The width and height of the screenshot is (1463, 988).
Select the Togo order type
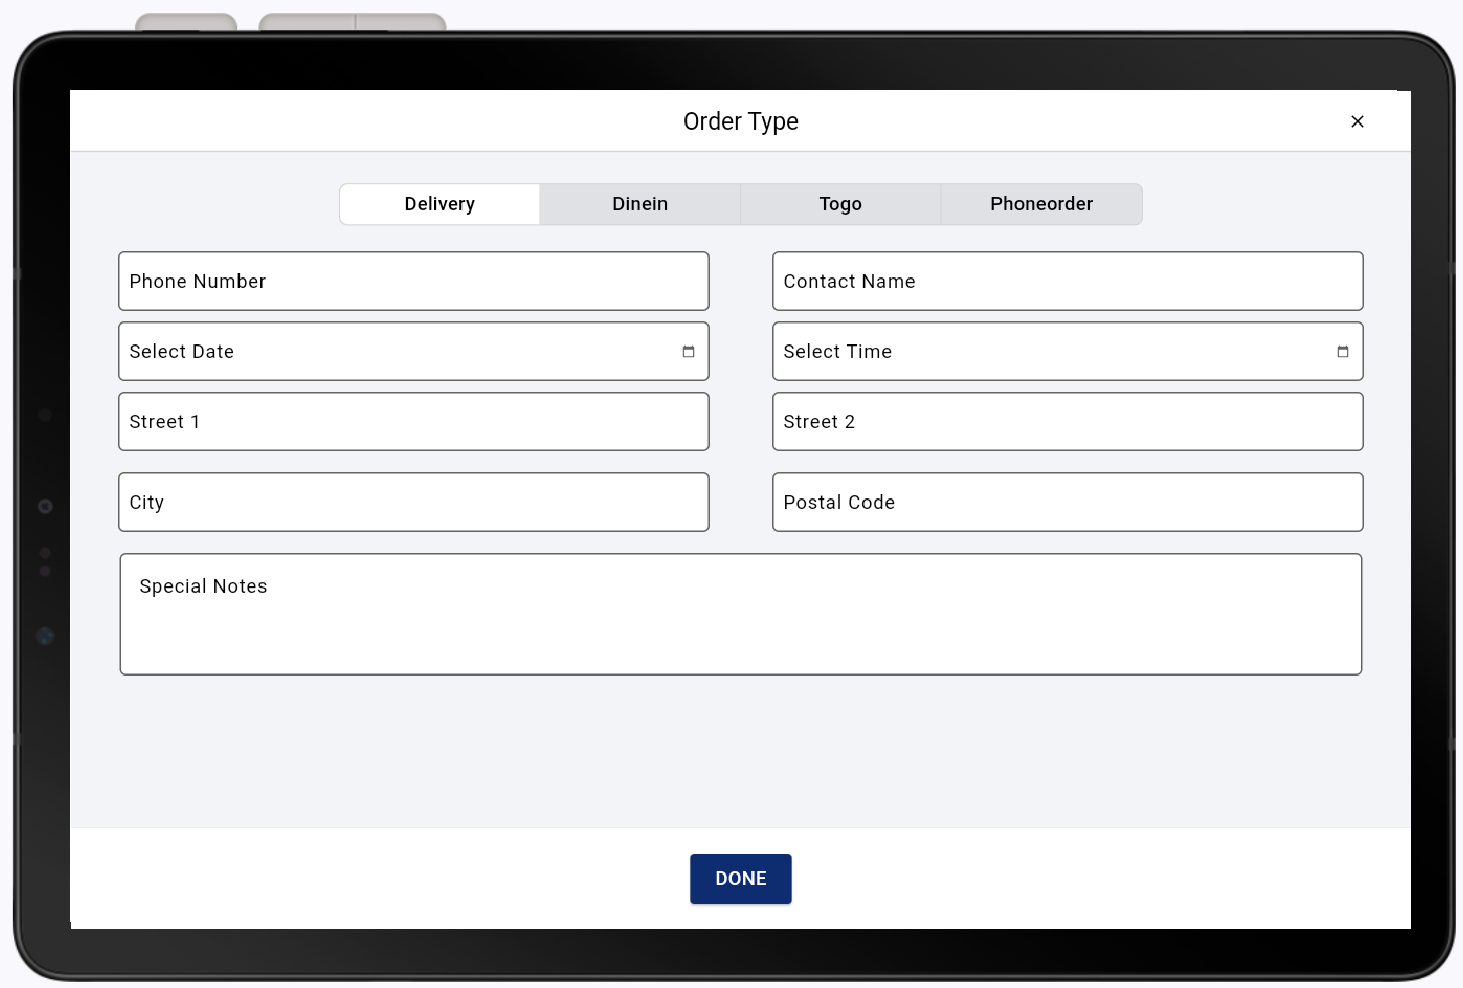840,204
